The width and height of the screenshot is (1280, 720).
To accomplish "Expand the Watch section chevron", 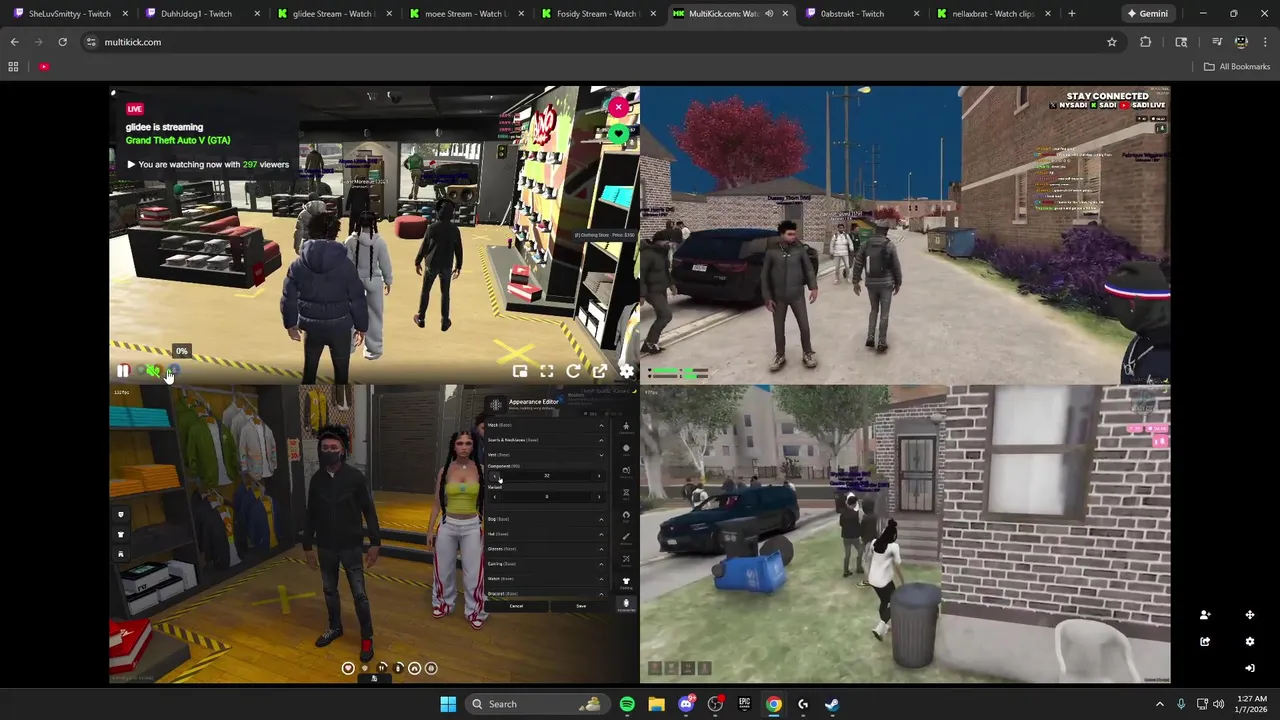I will (601, 579).
